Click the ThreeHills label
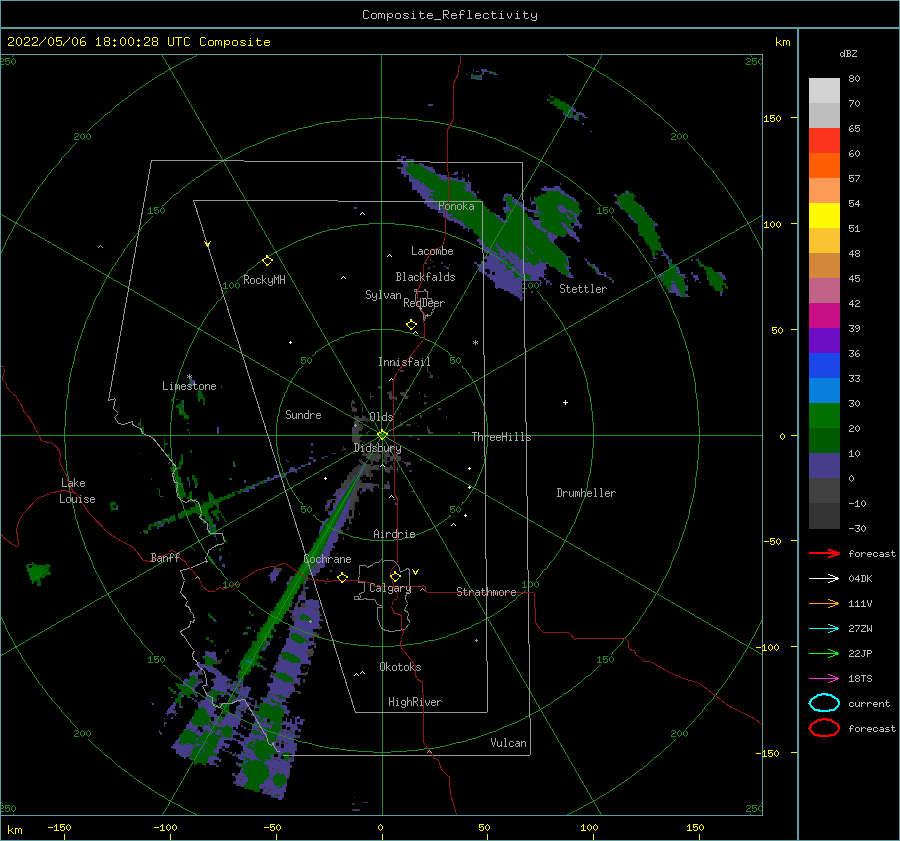The width and height of the screenshot is (900, 841). click(501, 437)
